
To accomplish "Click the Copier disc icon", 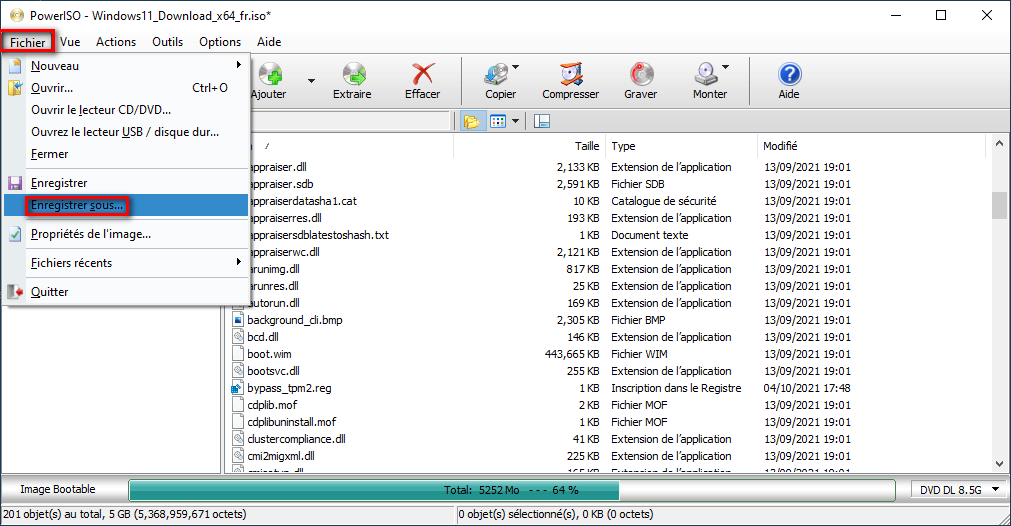I will click(497, 76).
